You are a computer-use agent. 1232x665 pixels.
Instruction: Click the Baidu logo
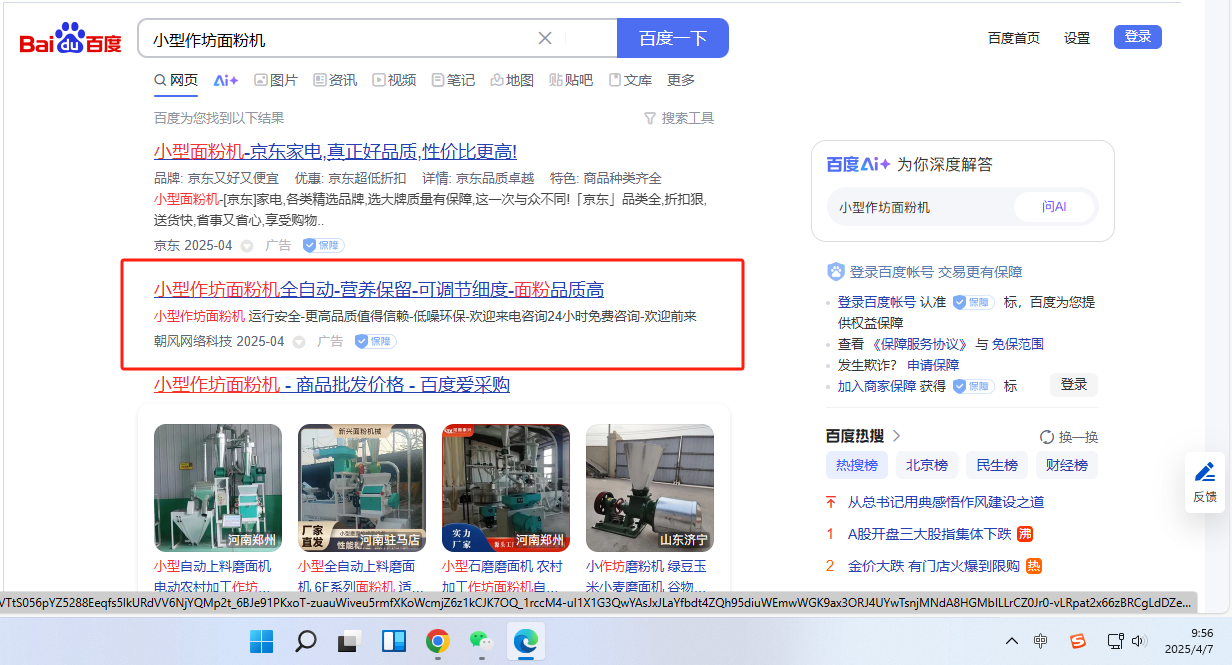pyautogui.click(x=70, y=40)
